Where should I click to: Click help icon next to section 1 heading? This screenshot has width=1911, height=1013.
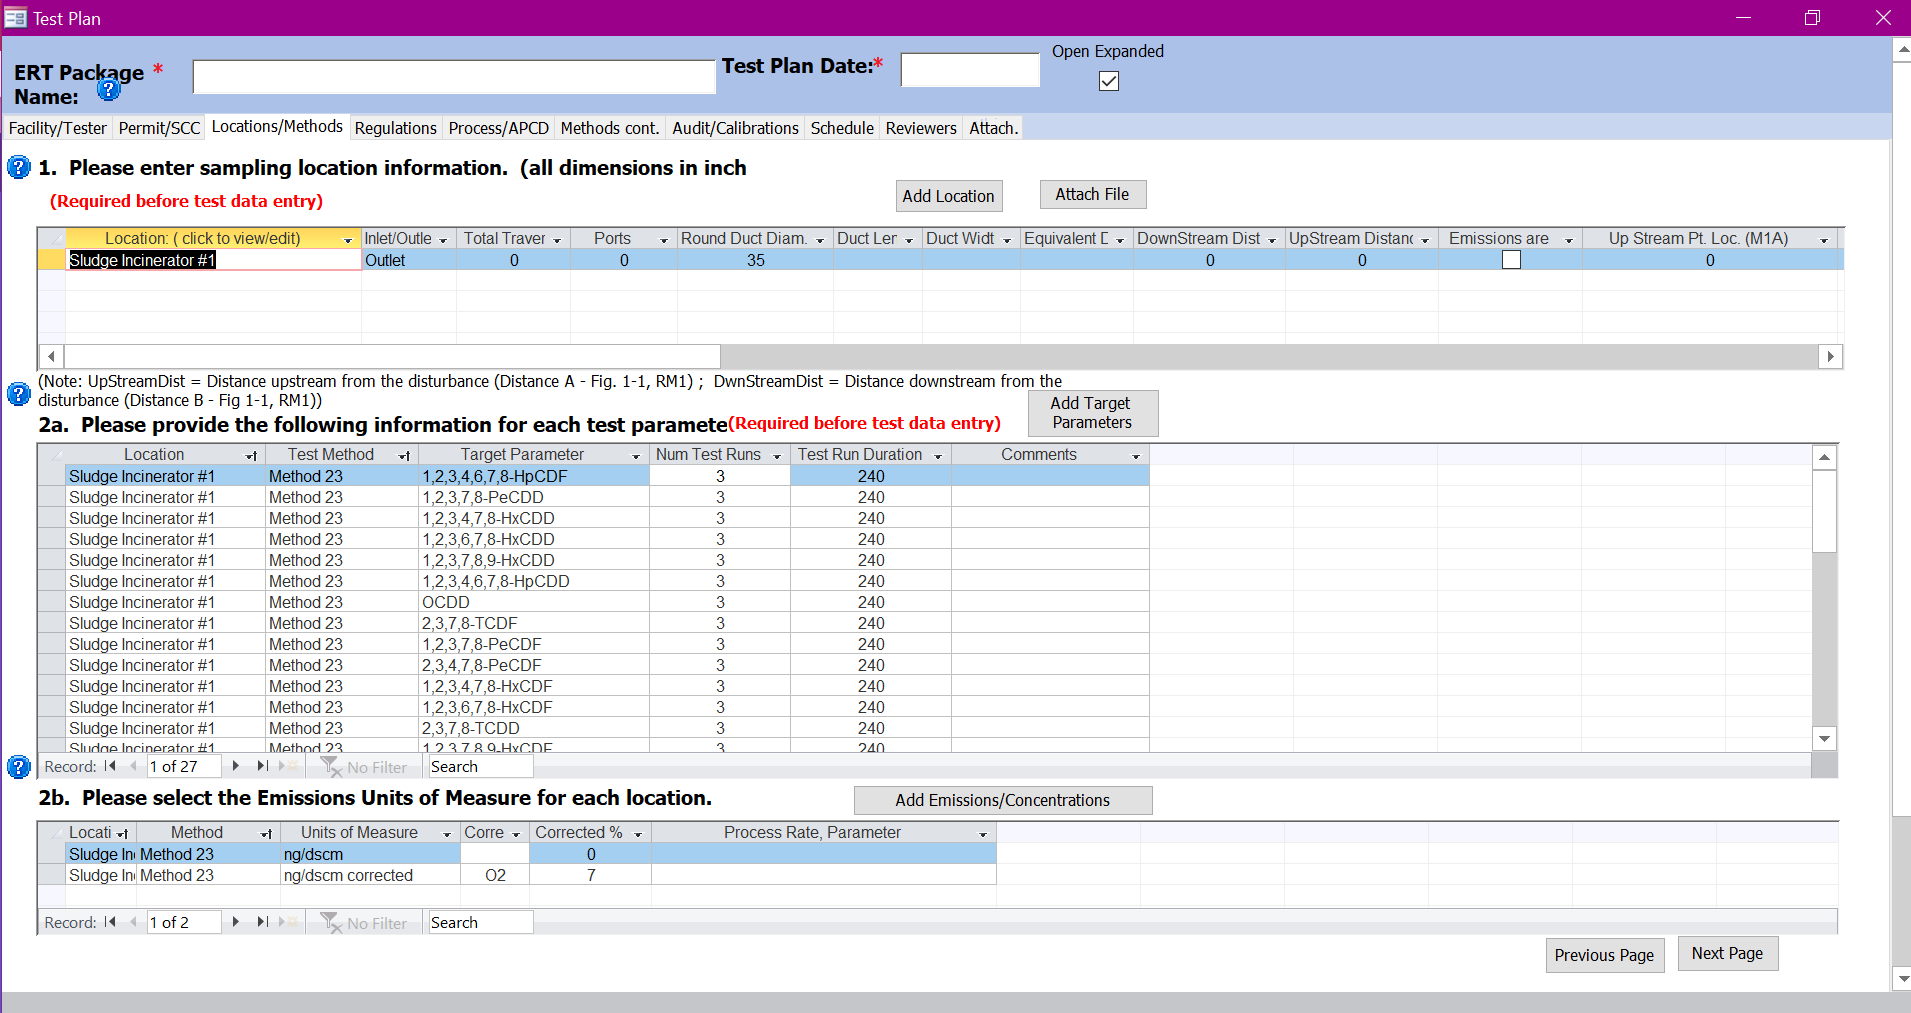19,167
